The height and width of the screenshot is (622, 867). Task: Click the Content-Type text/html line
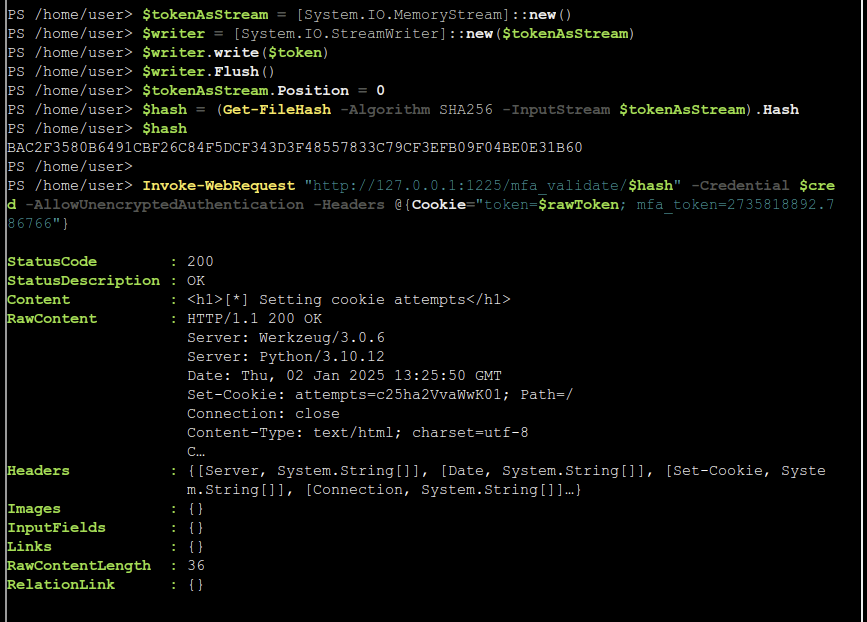(x=358, y=433)
